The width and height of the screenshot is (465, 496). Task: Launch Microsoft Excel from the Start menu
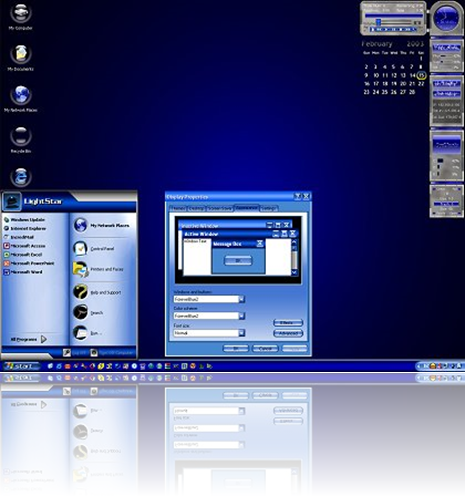click(x=23, y=254)
